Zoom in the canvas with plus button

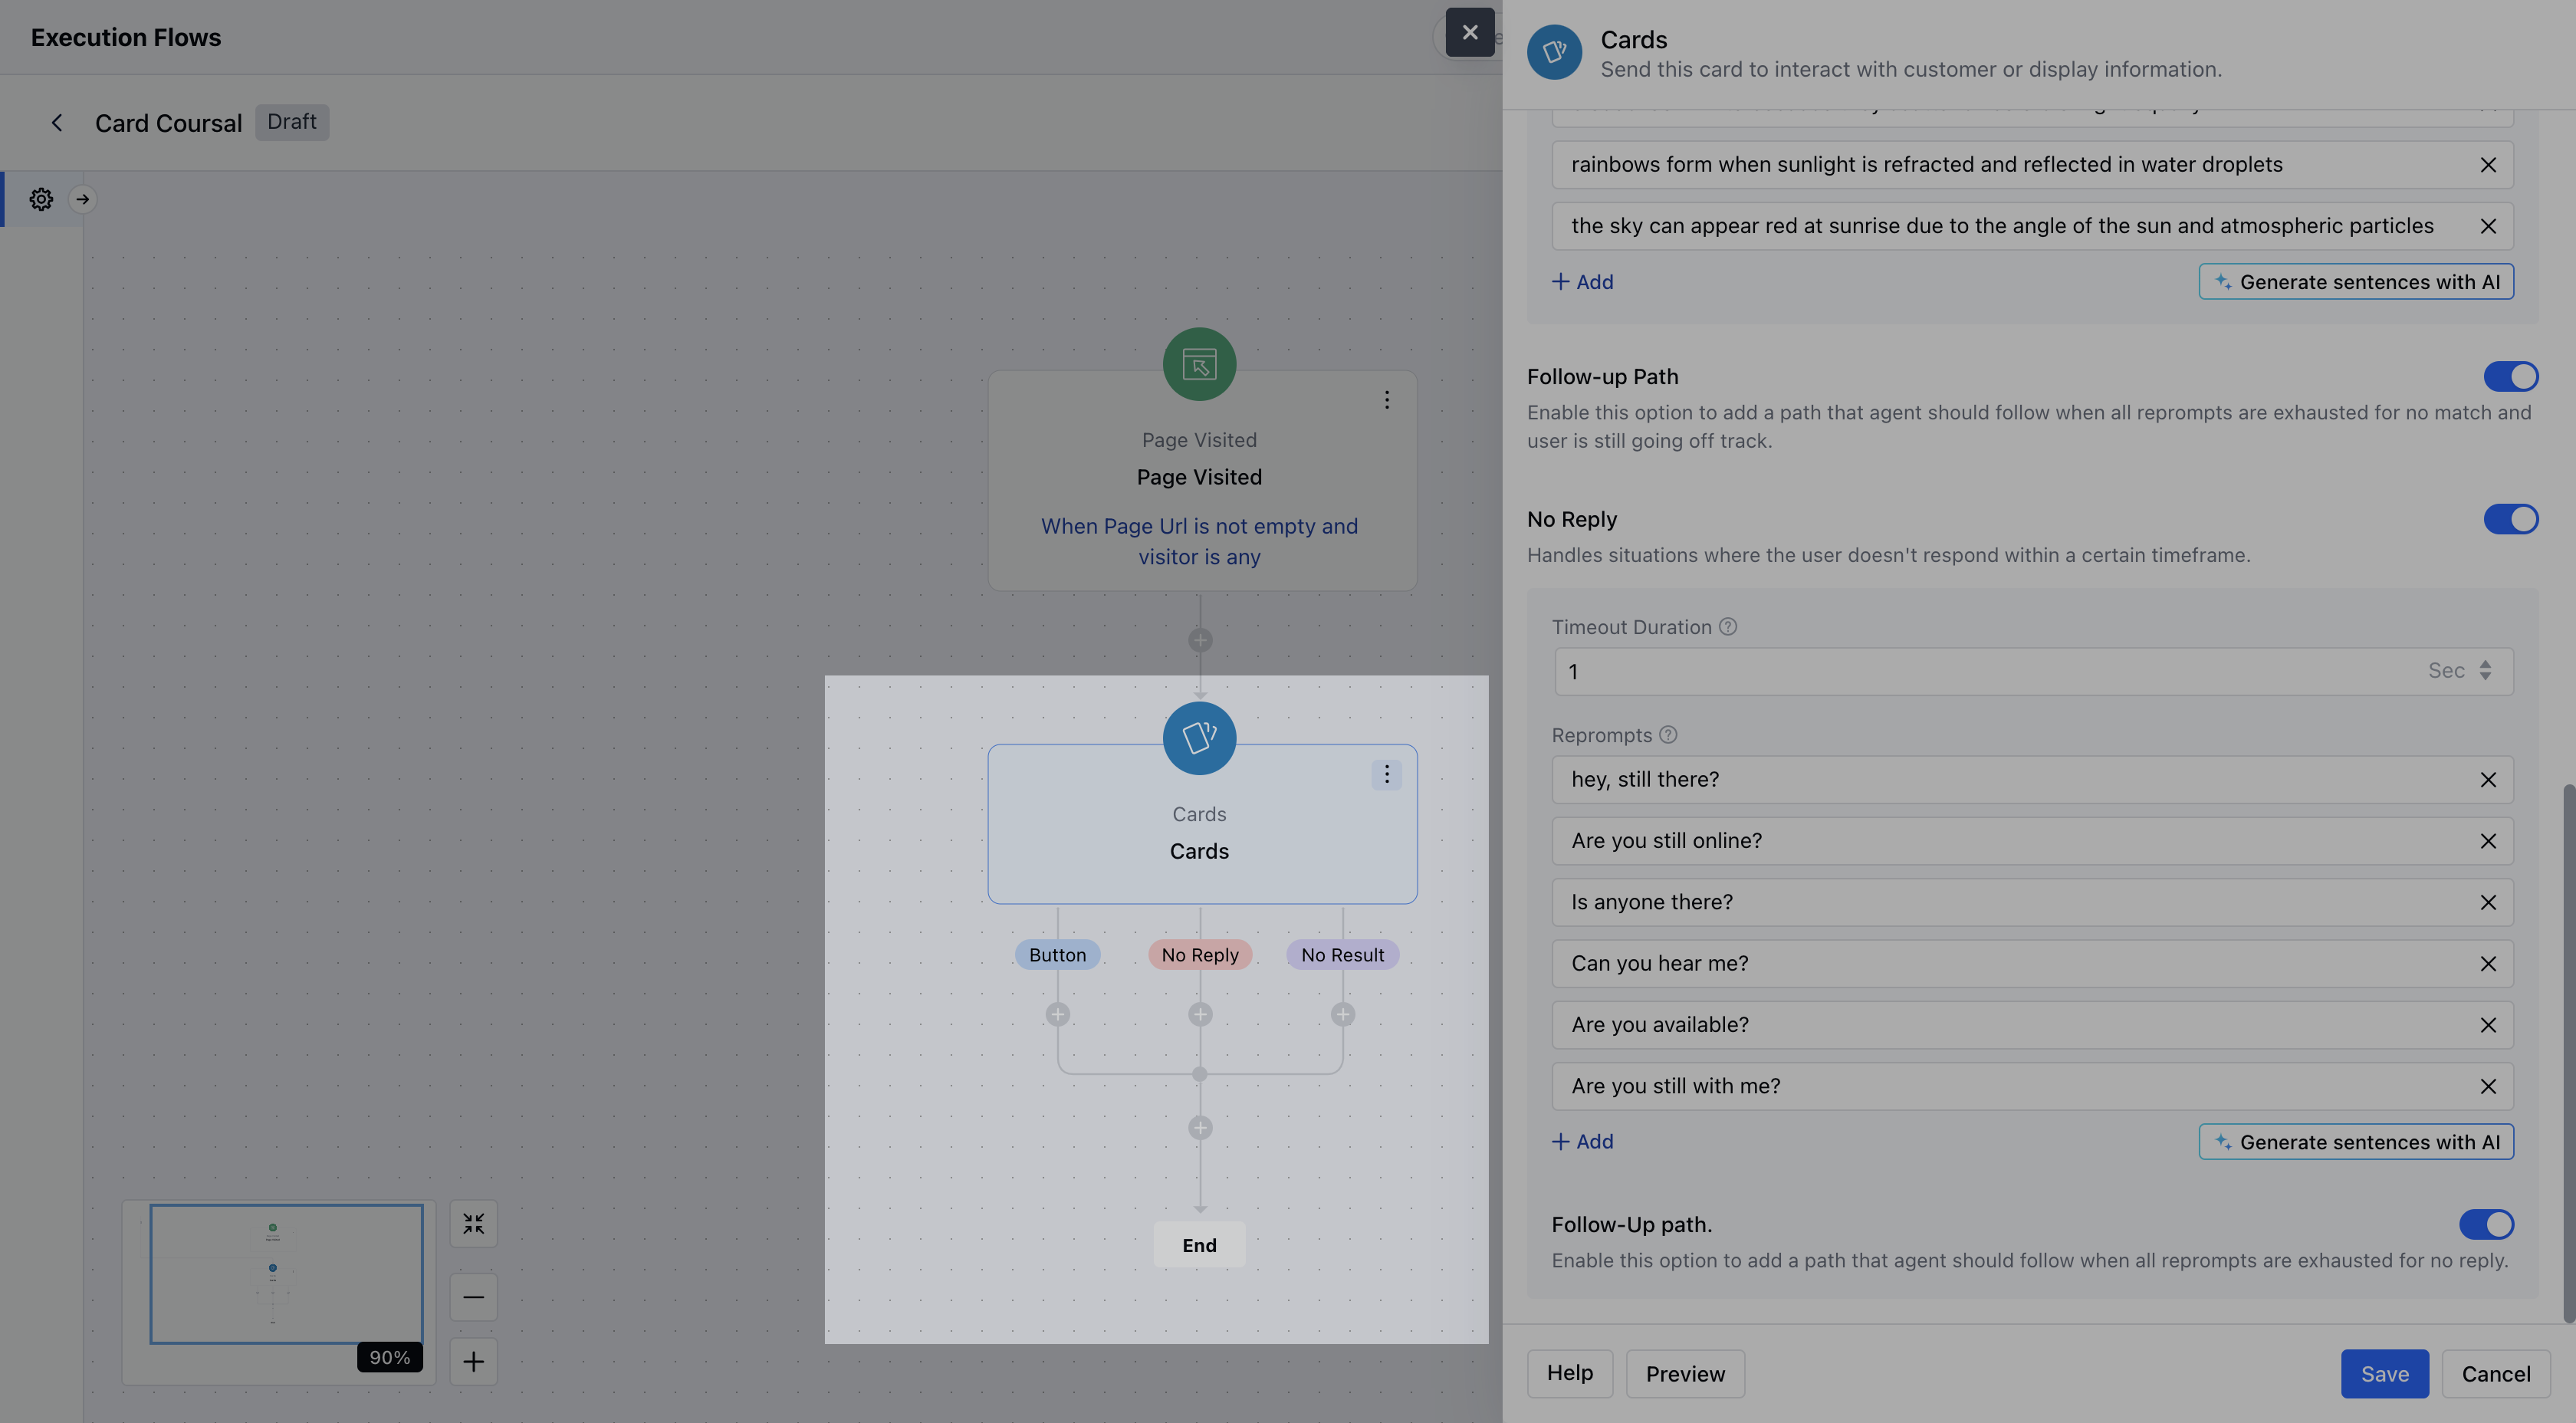click(x=473, y=1361)
